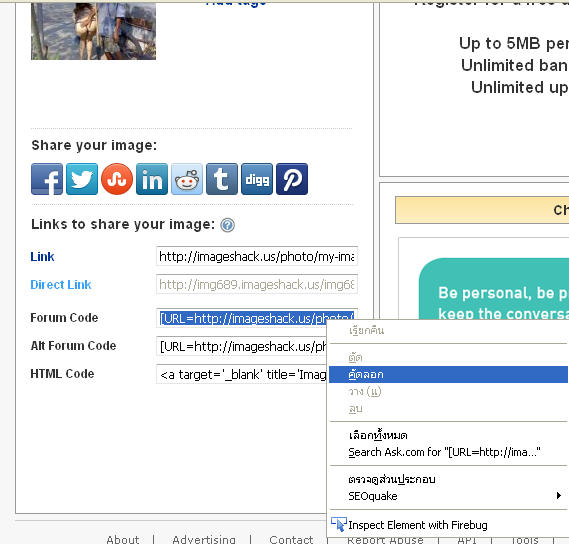Viewport: 569px width, 544px height.
Task: Click the 'Alt Forum Code' label
Action: [73, 346]
